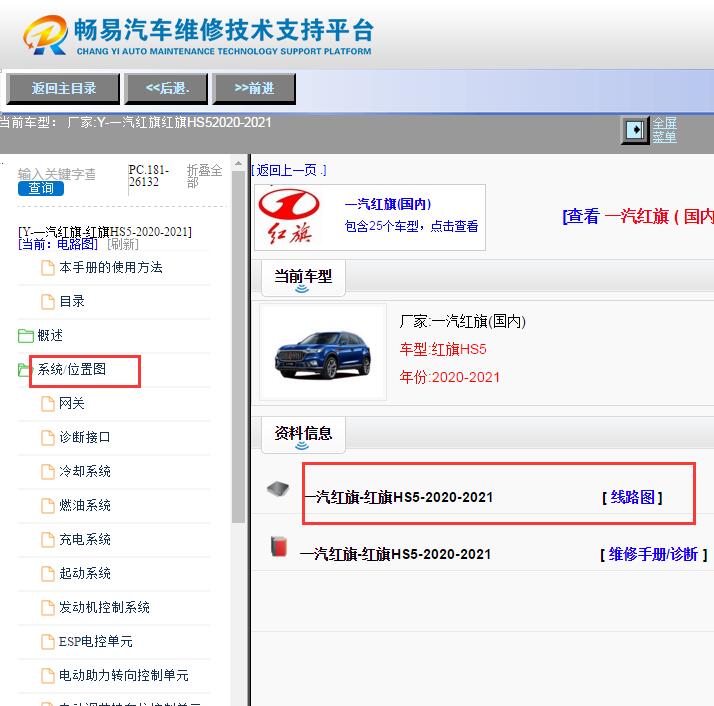Expand the 概述 folder icon
This screenshot has height=706, width=714.
(x=26, y=336)
